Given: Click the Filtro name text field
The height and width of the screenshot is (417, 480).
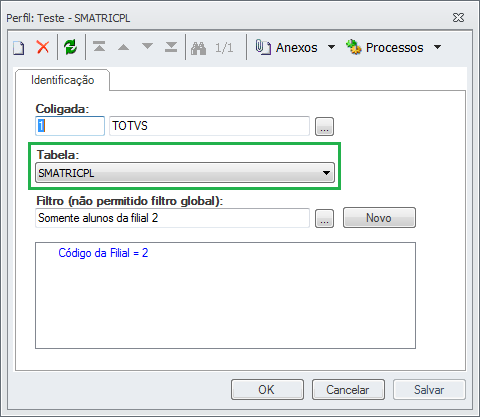Looking at the screenshot, I should click(172, 218).
